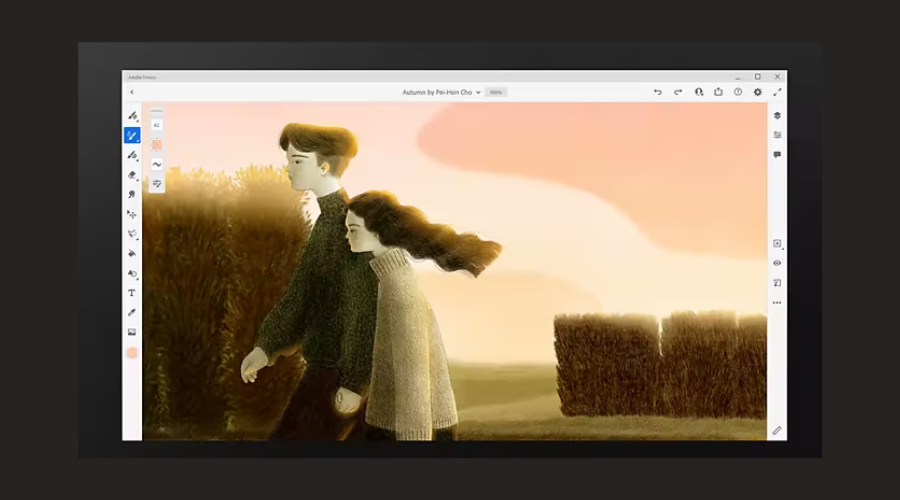This screenshot has width=900, height=500.
Task: Select the highlighted Live Brushes tool
Action: [x=132, y=135]
